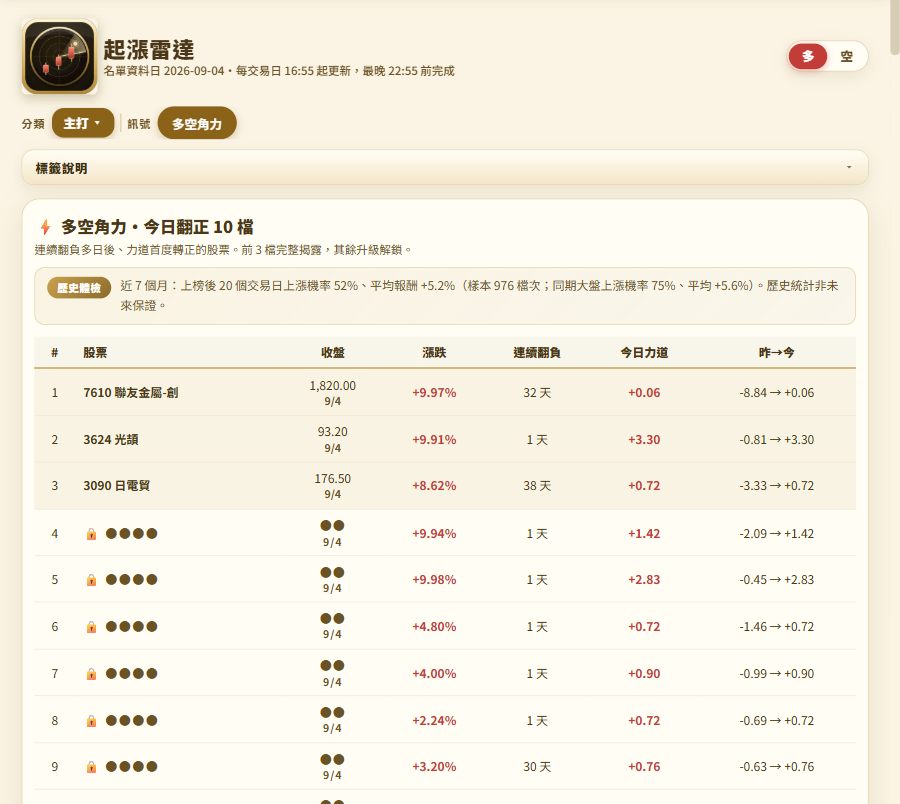This screenshot has height=804, width=900.
Task: Click the lock icon in row 5
Action: (91, 580)
